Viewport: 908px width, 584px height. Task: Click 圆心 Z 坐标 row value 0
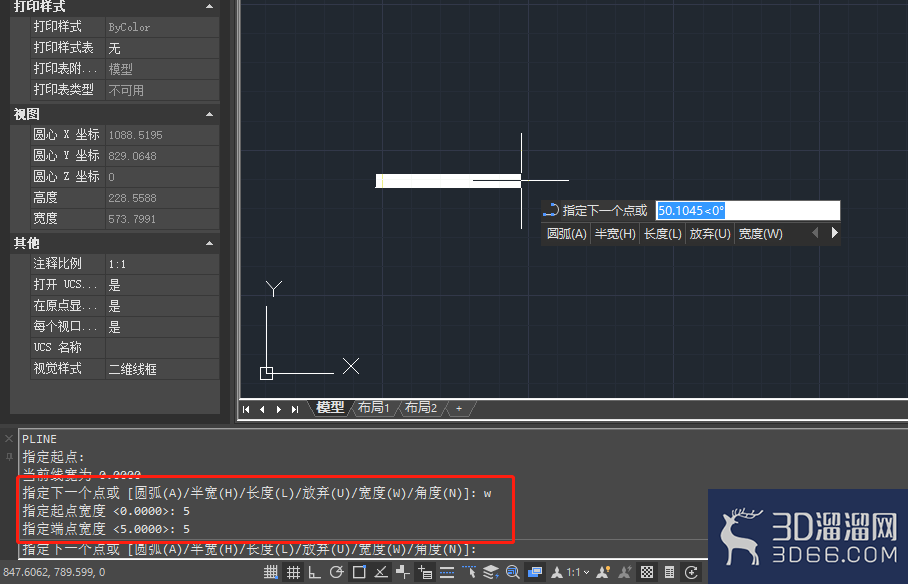coord(162,177)
